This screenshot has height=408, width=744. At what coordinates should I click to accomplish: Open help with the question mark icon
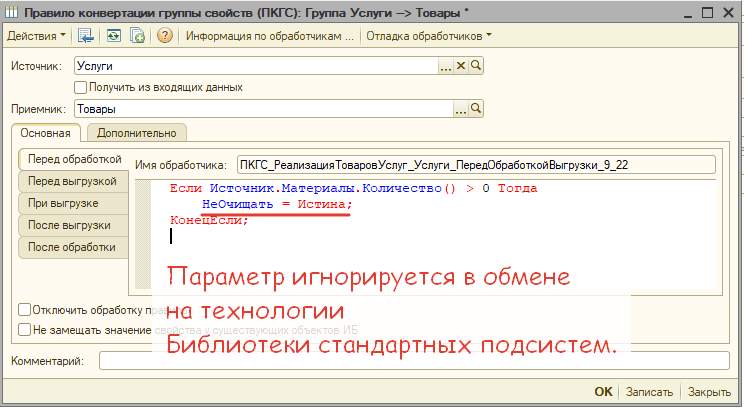point(165,36)
